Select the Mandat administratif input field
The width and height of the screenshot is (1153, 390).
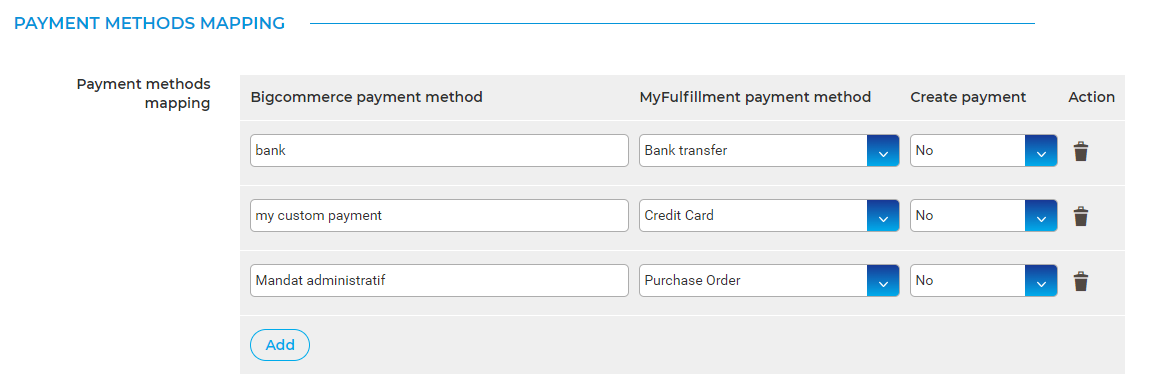(439, 280)
